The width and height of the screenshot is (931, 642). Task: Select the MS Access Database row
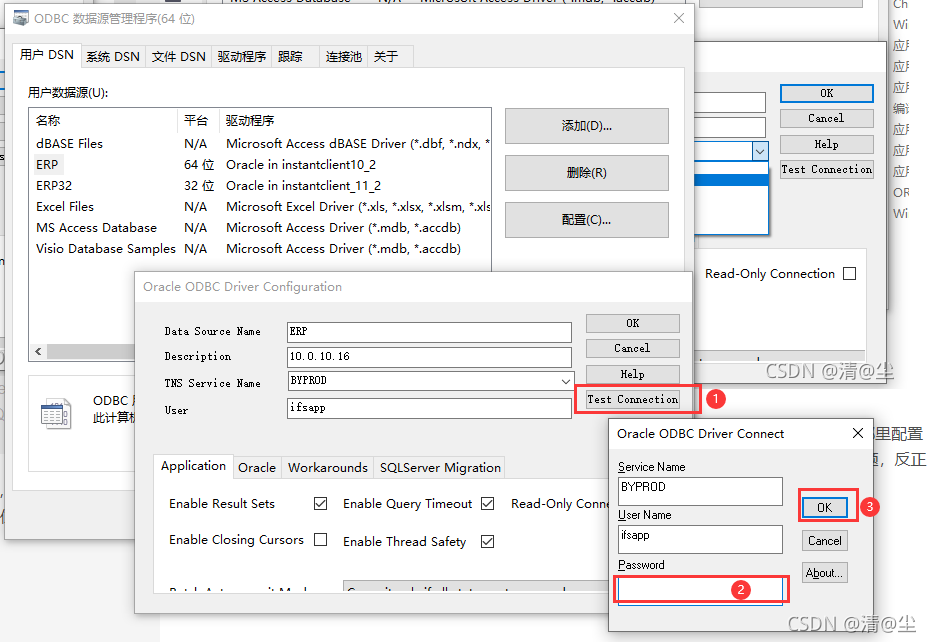260,228
